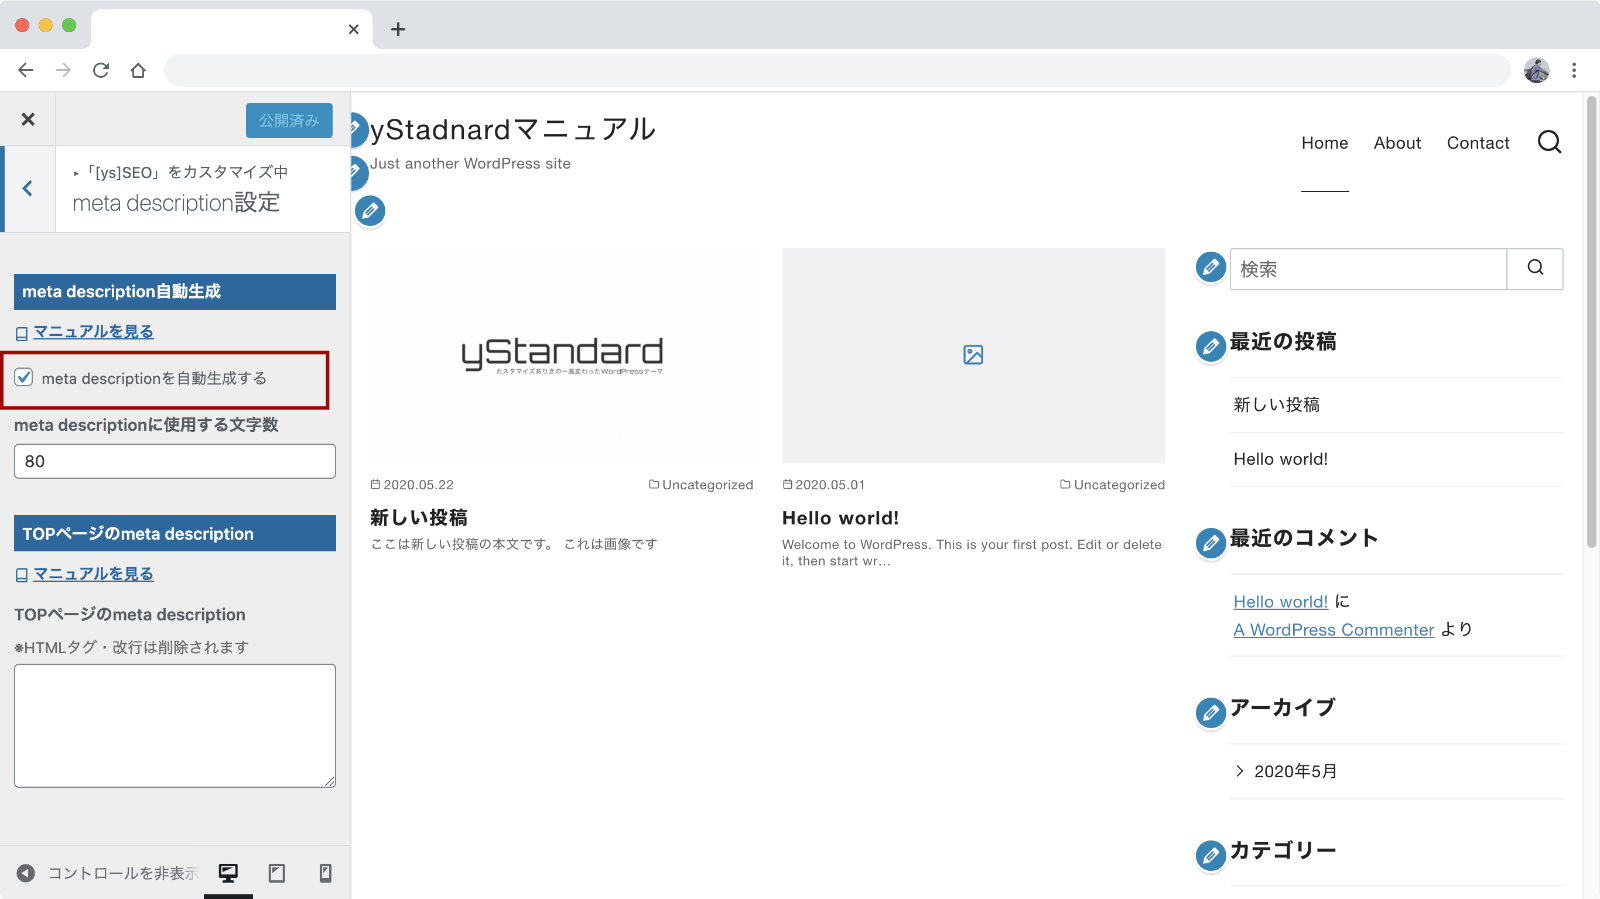Switch to tablet preview mode

[277, 873]
